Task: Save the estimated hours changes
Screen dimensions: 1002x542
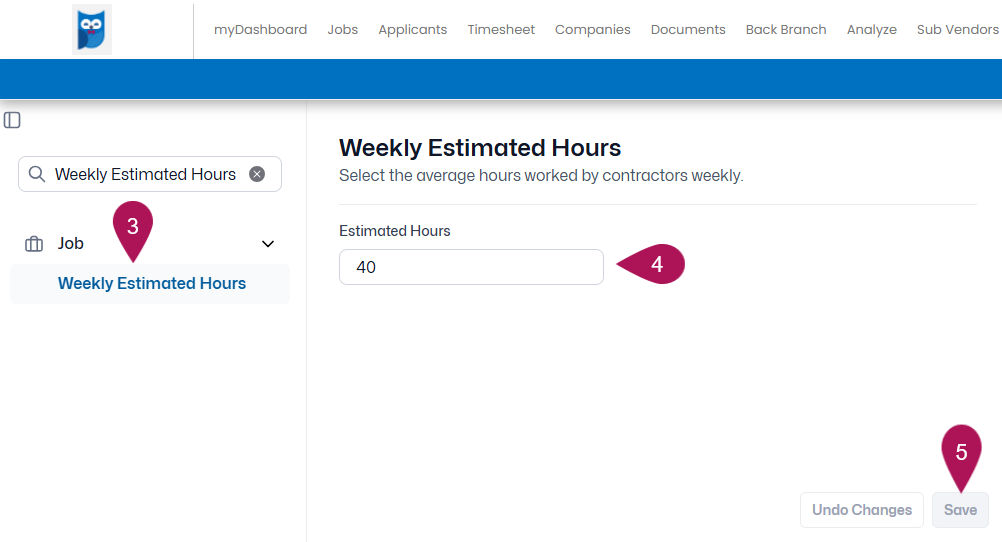Action: coord(960,510)
